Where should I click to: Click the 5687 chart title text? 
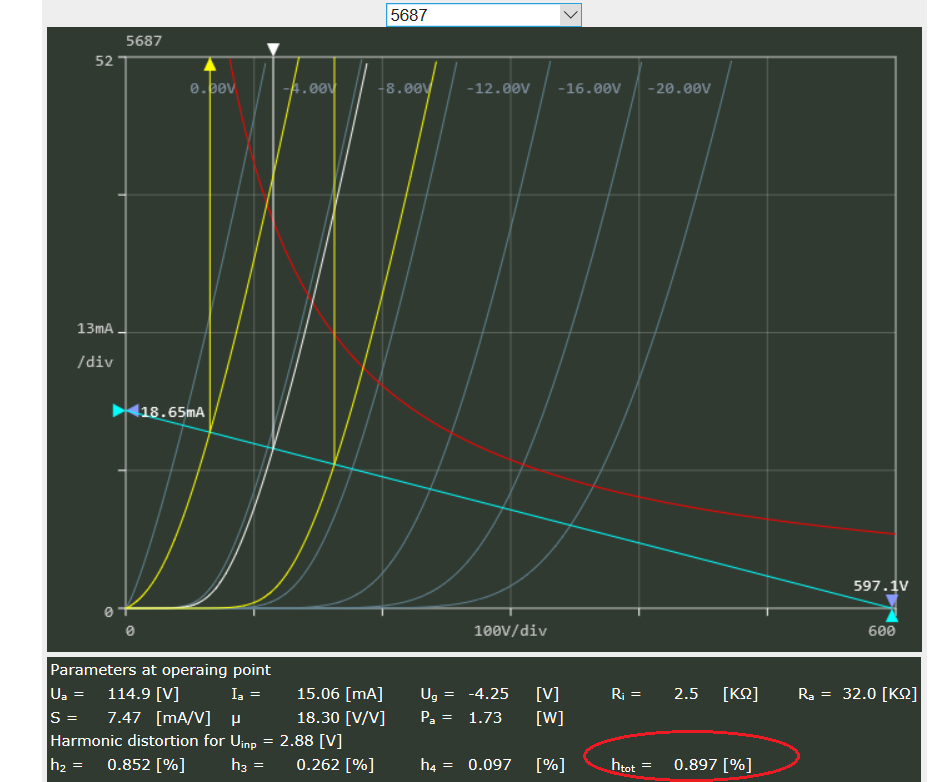coord(144,41)
